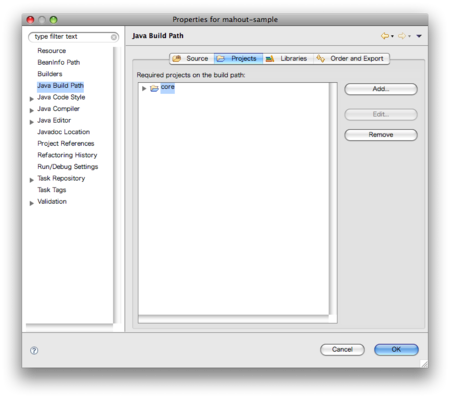Screen dimensions: 450x398
Task: Click the Source tab icon
Action: tap(177, 59)
